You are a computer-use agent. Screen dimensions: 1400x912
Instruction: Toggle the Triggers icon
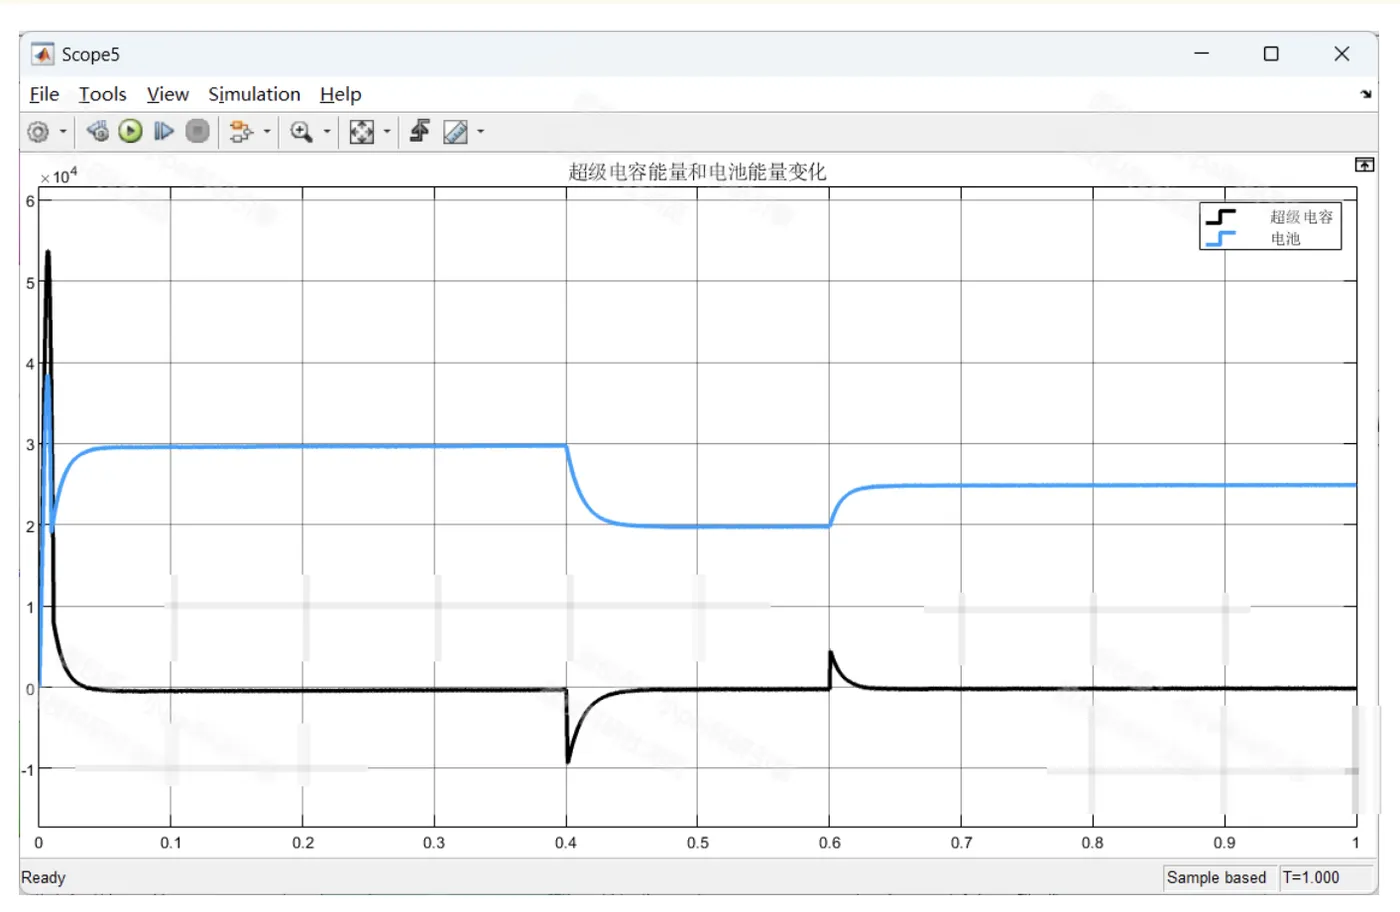coord(420,131)
